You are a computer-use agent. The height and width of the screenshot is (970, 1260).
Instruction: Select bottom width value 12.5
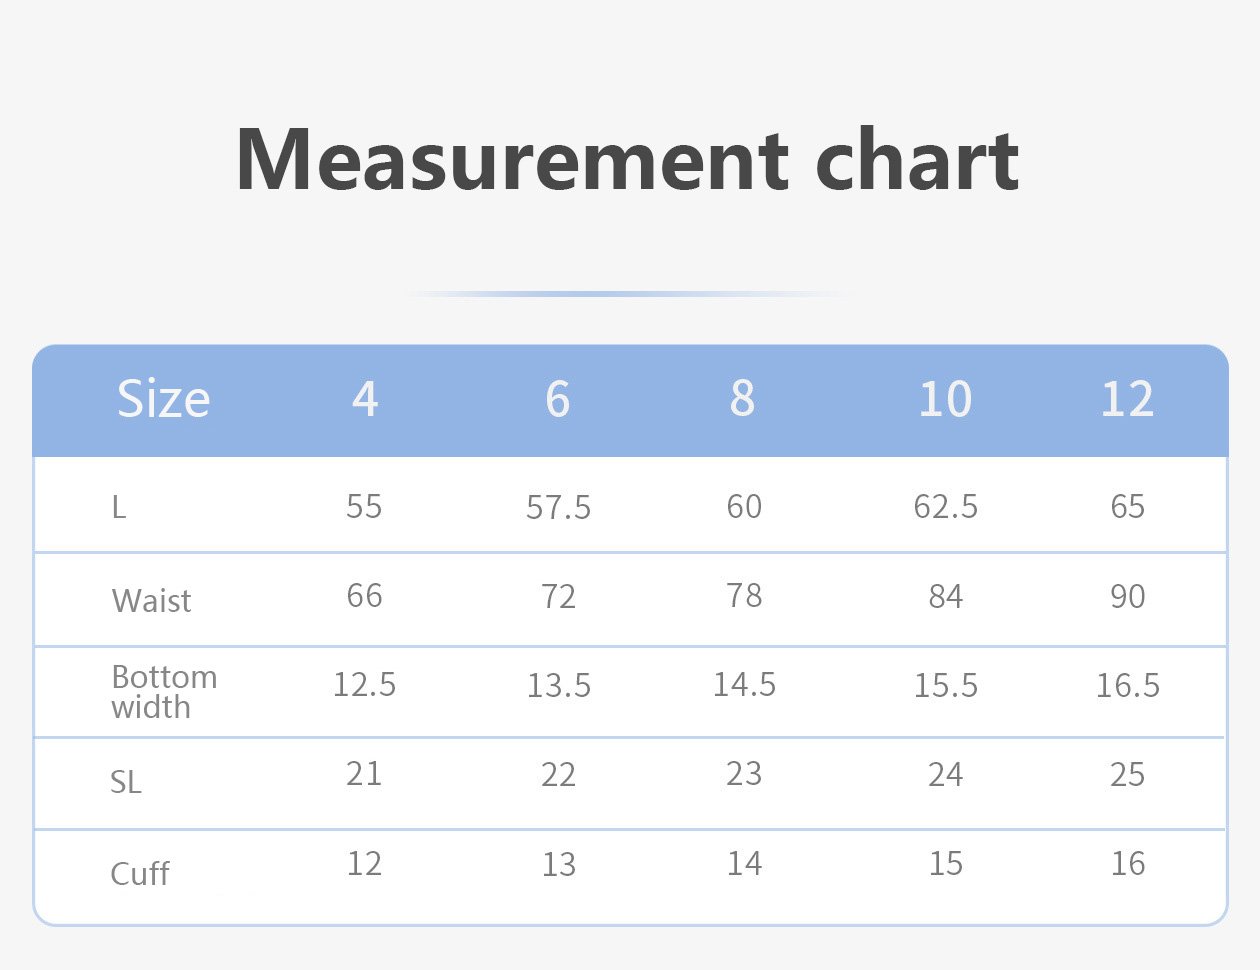coord(364,685)
